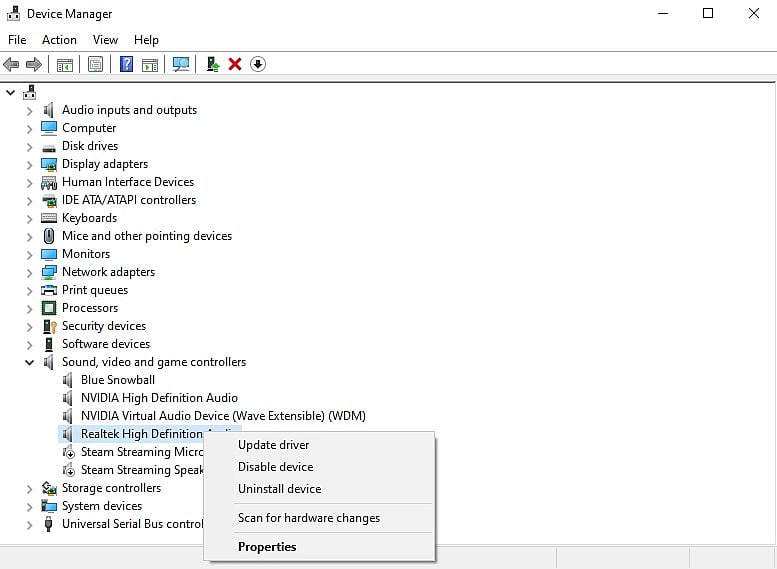Expand the Display adapters chevron
This screenshot has height=569, width=777.
(29, 165)
